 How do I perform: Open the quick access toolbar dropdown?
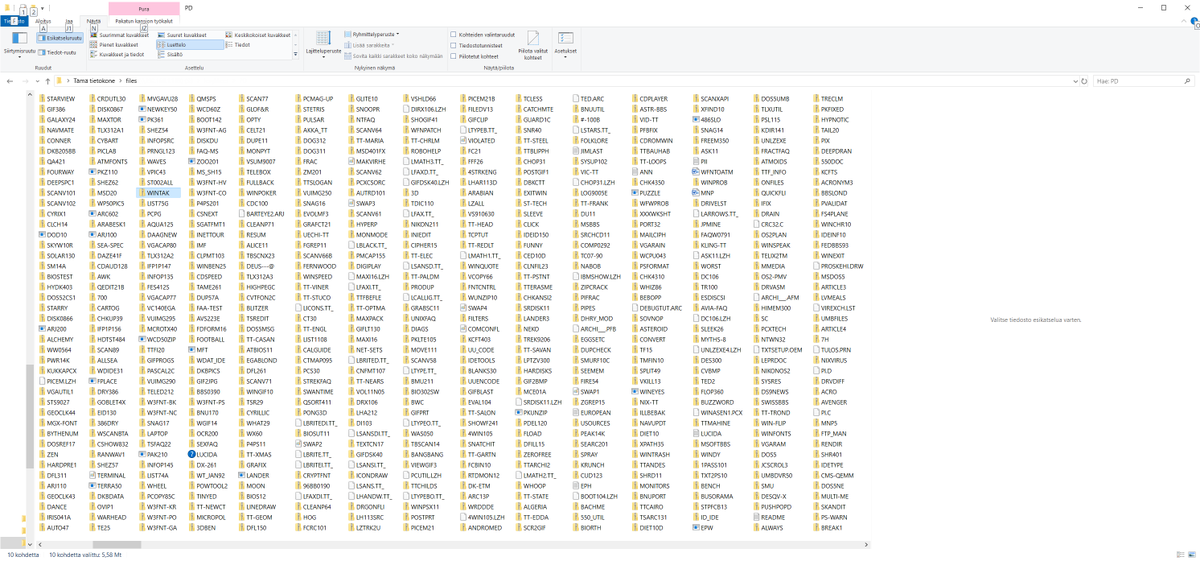pyautogui.click(x=43, y=7)
